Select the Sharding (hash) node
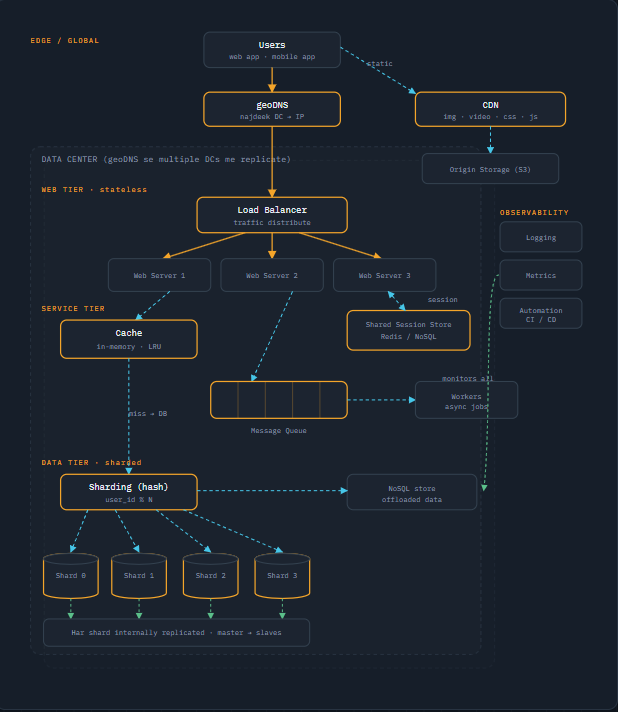This screenshot has height=712, width=618. coord(129,492)
